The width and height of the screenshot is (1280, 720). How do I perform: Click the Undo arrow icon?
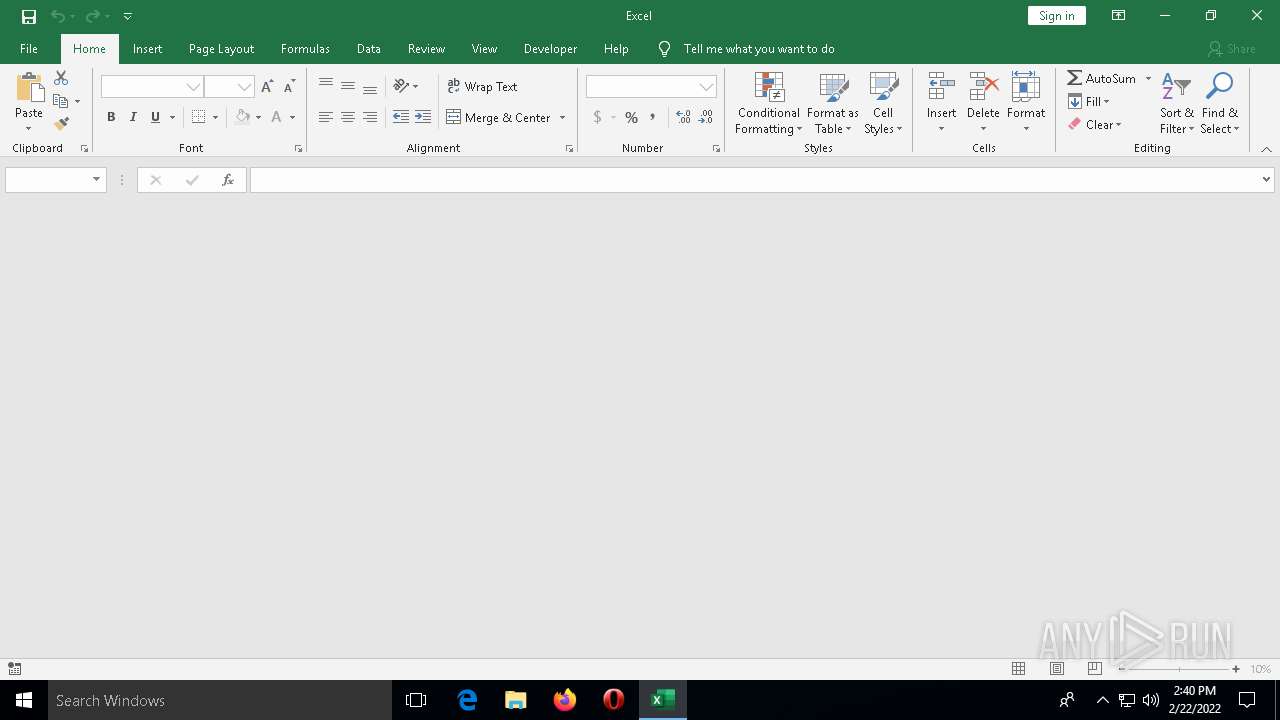click(58, 16)
